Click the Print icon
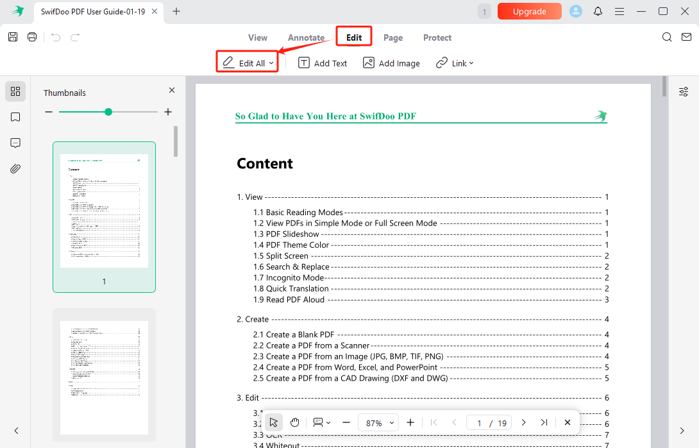Screen dimensions: 700x448 pos(32,37)
